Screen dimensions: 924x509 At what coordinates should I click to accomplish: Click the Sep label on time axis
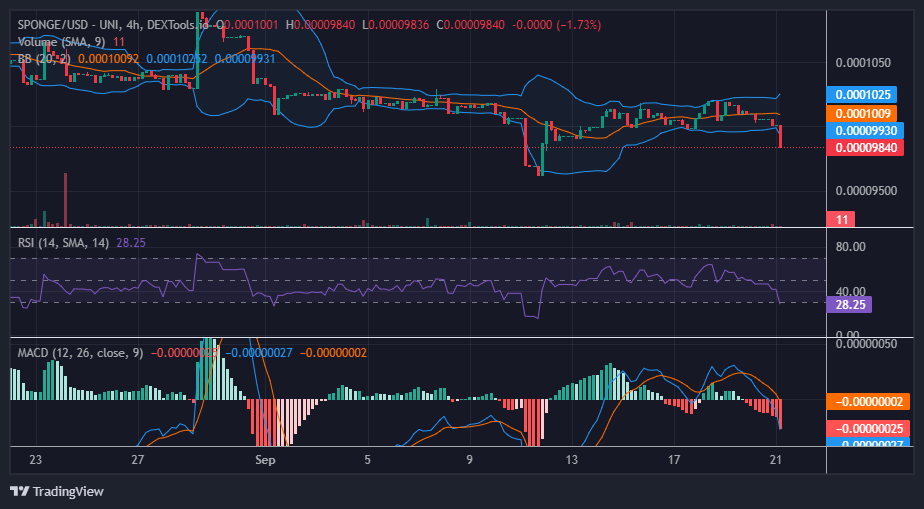(265, 460)
